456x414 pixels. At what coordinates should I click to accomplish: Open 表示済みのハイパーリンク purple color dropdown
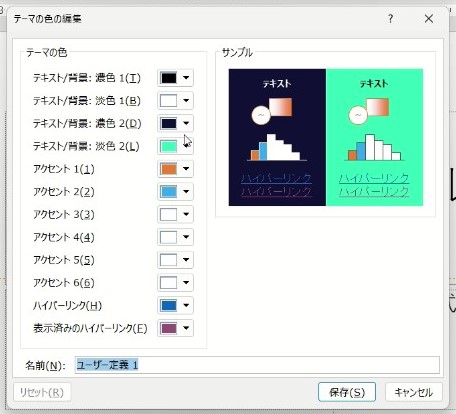pos(175,328)
